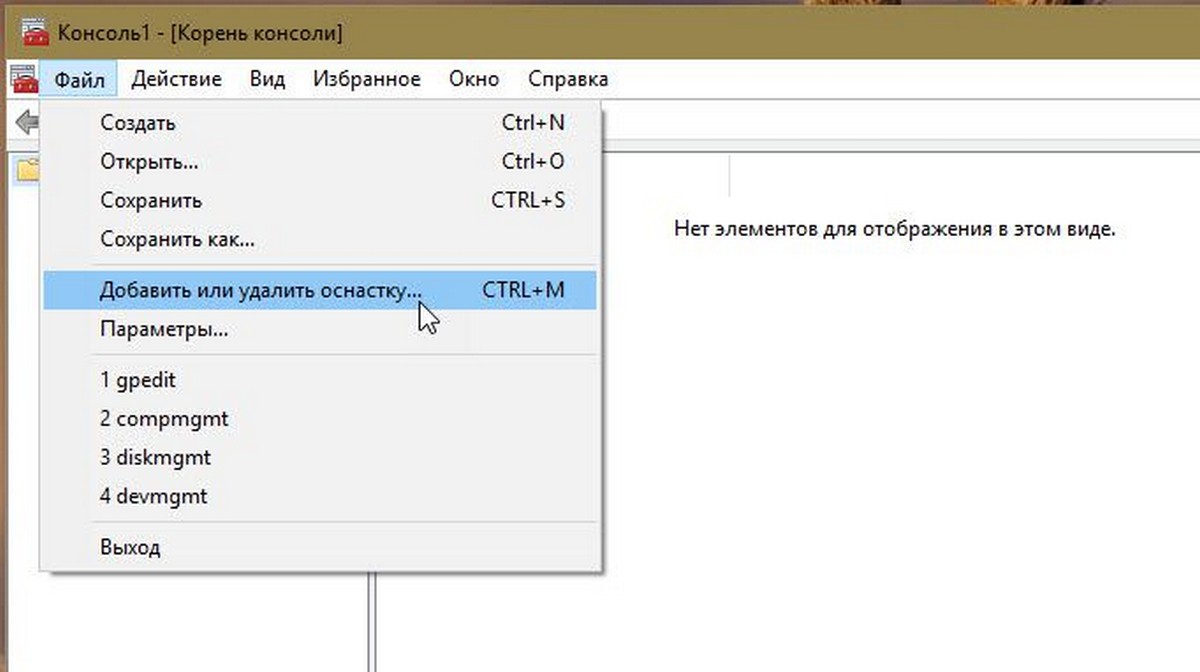Open recent file 1 gpedit
The width and height of the screenshot is (1200, 672).
click(320, 380)
